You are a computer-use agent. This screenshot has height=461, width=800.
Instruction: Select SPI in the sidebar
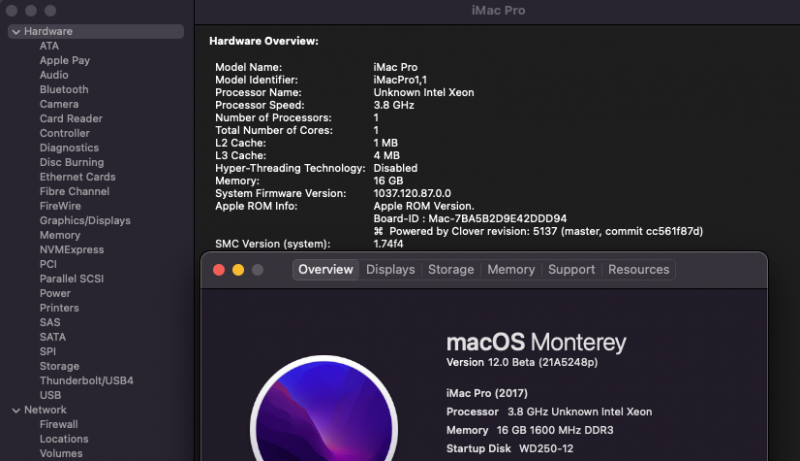click(48, 351)
